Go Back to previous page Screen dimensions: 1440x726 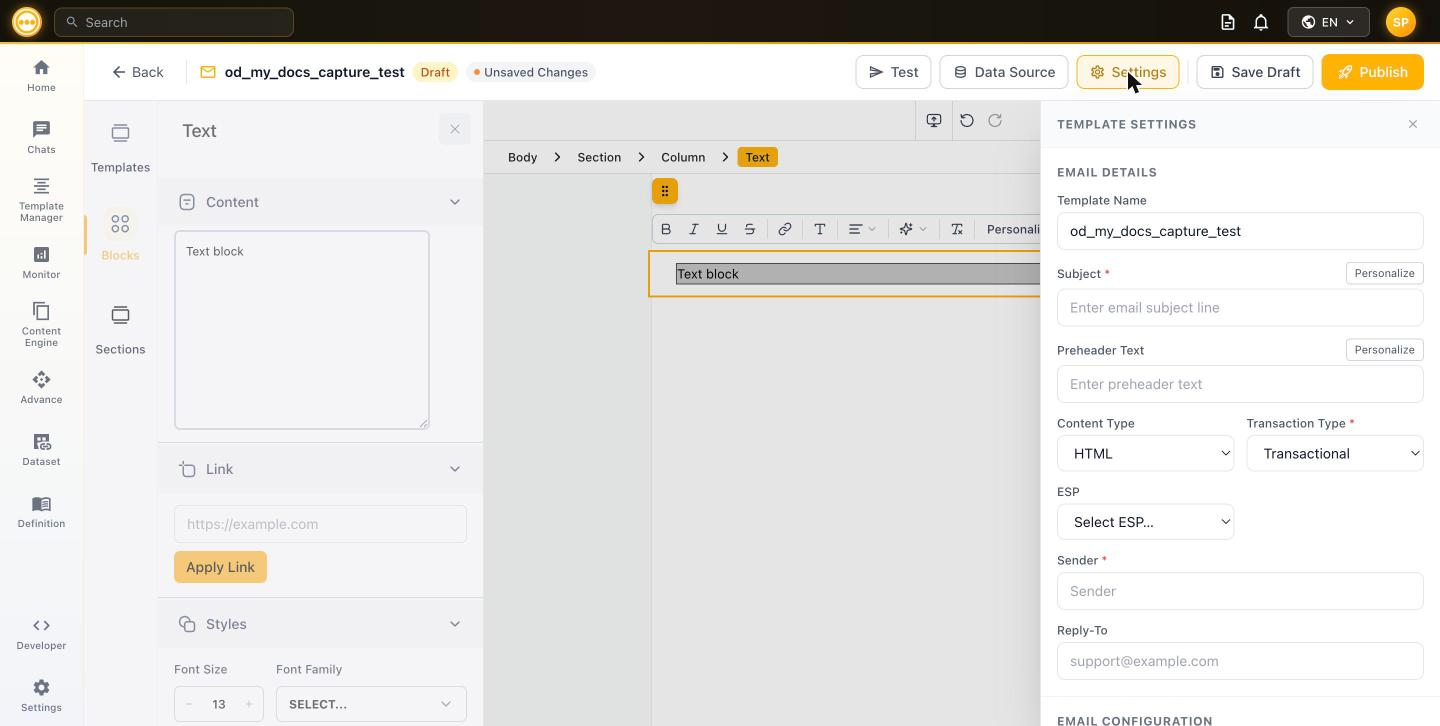pyautogui.click(x=137, y=72)
